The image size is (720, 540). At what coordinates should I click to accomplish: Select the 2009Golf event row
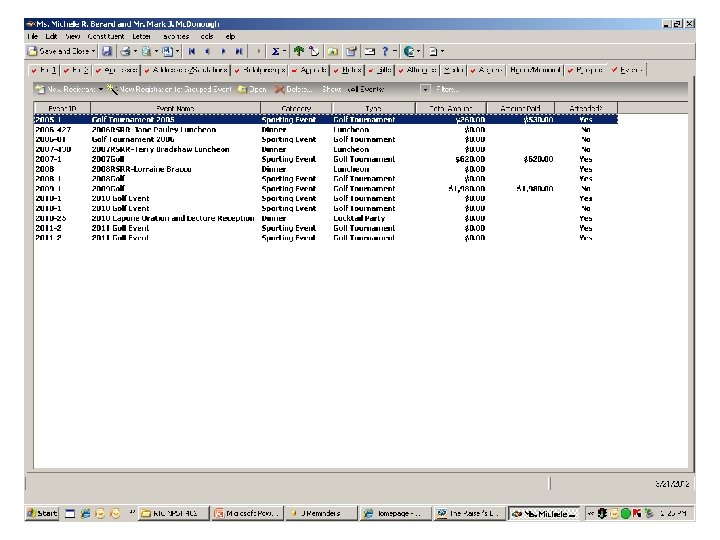coord(326,189)
